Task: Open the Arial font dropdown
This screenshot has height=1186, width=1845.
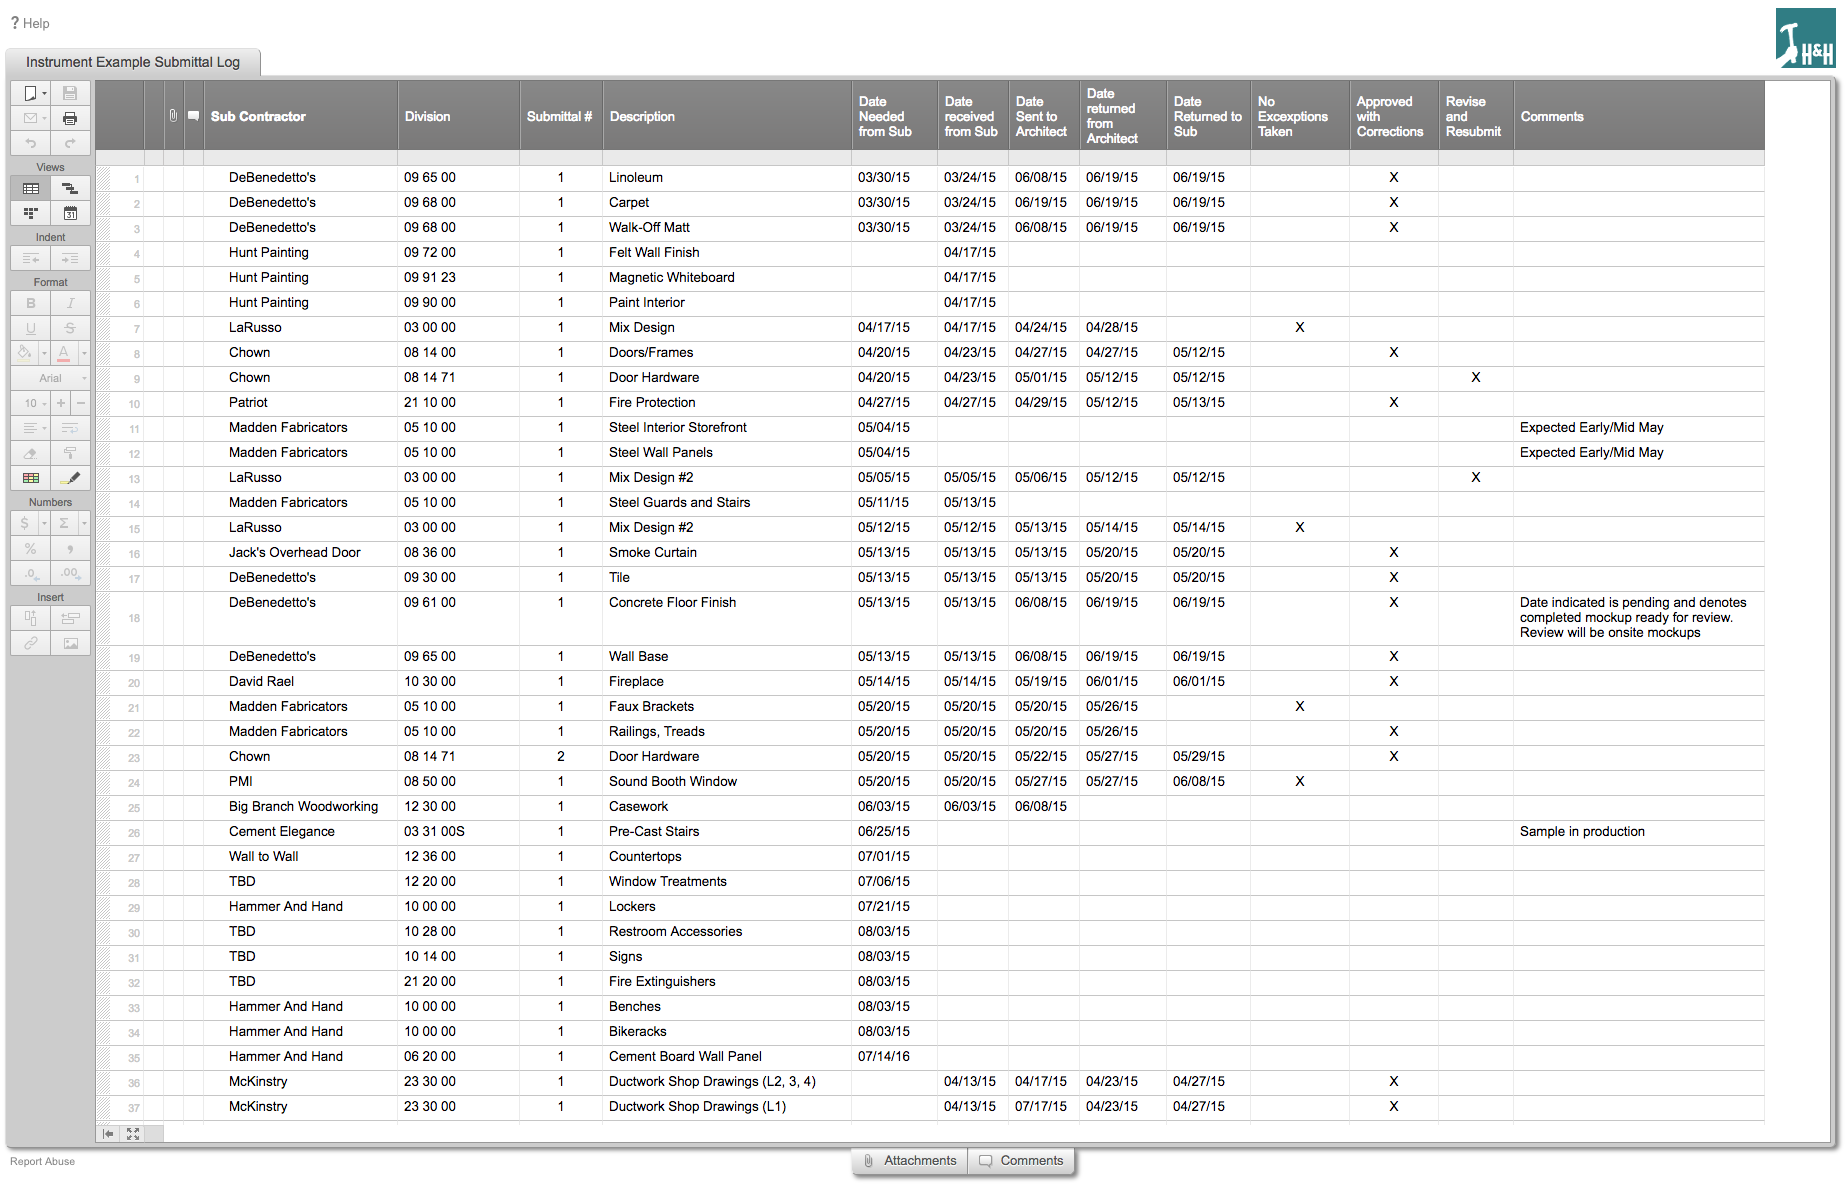Action: pyautogui.click(x=50, y=378)
